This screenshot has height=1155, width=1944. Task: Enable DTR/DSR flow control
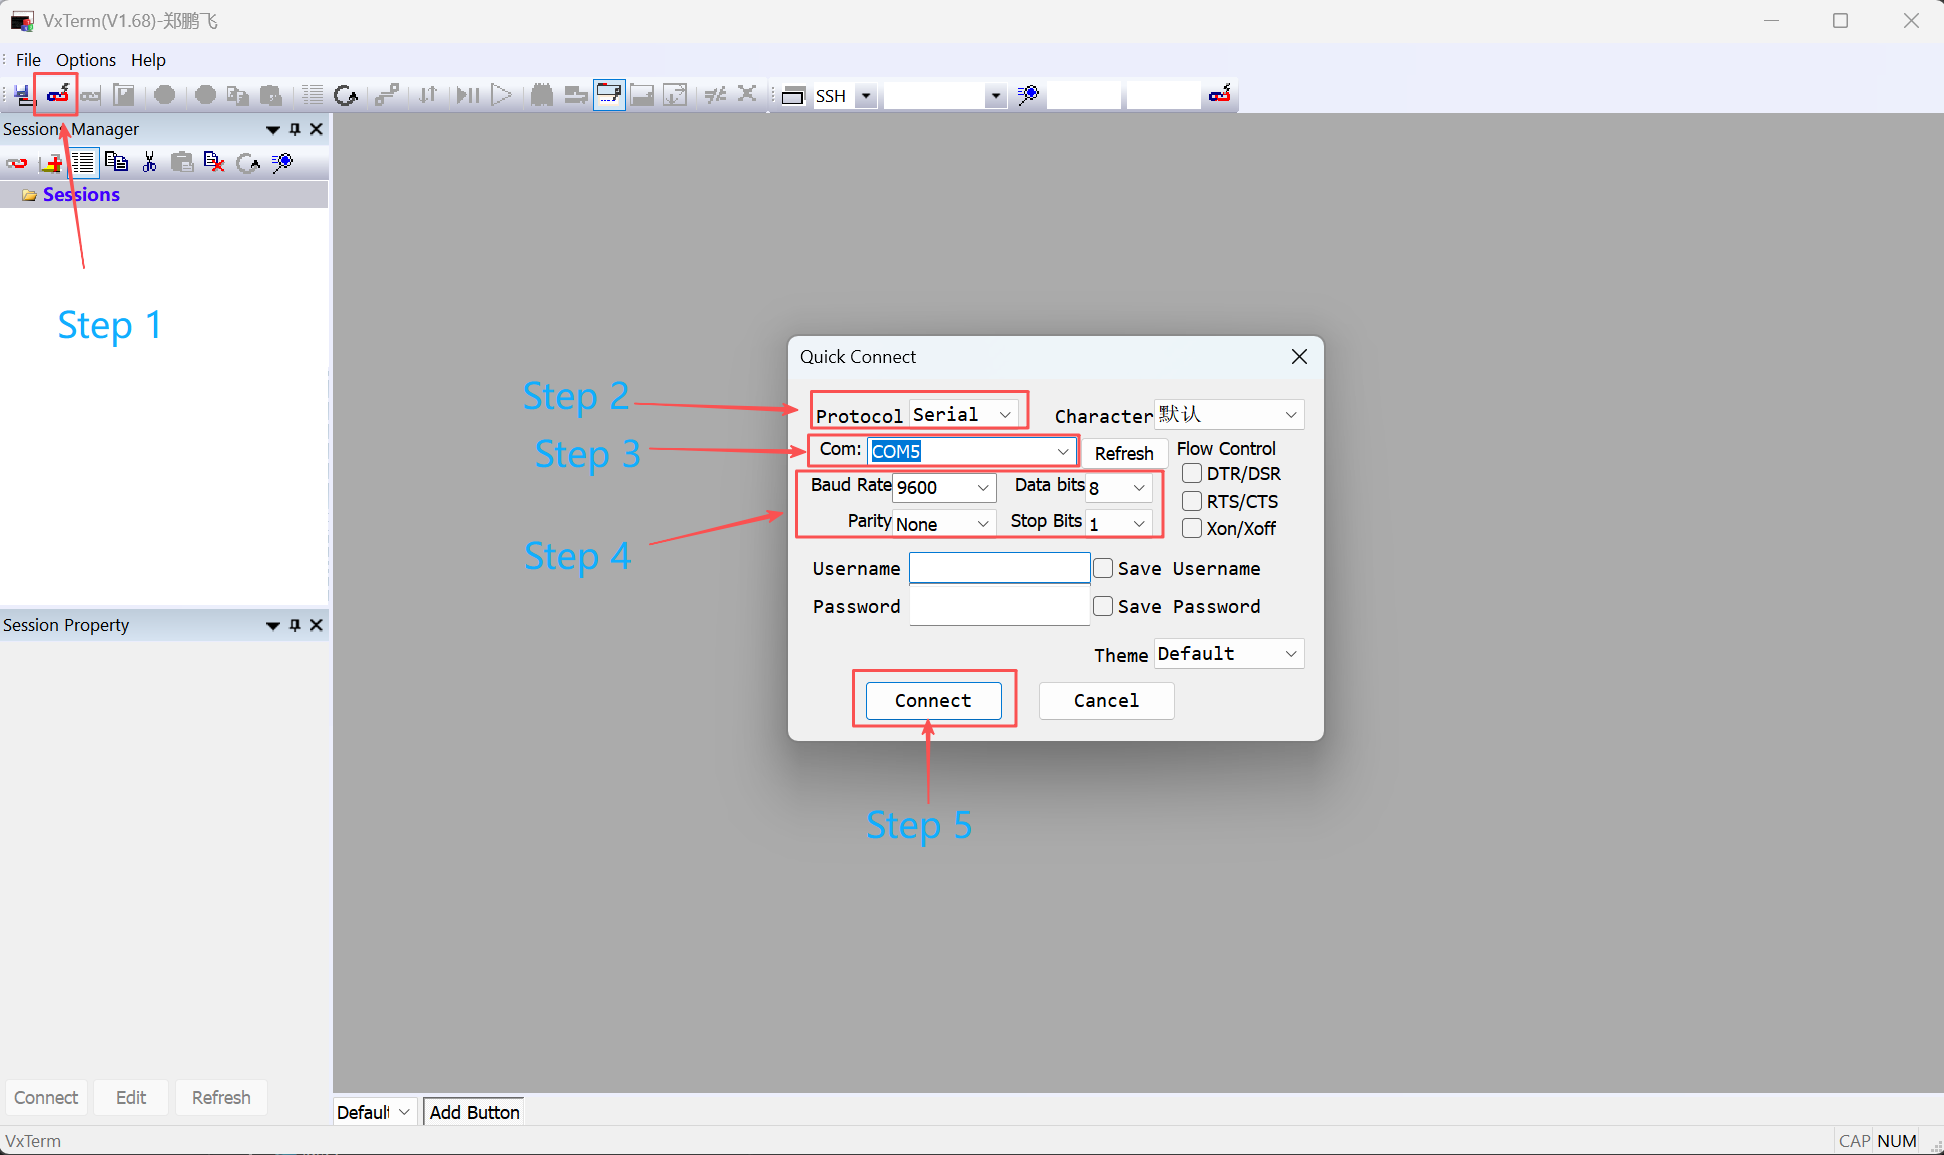coord(1192,473)
